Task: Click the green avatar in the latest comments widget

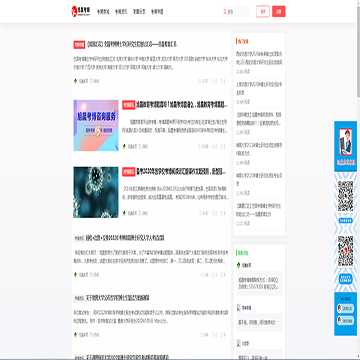Action: pos(239,265)
